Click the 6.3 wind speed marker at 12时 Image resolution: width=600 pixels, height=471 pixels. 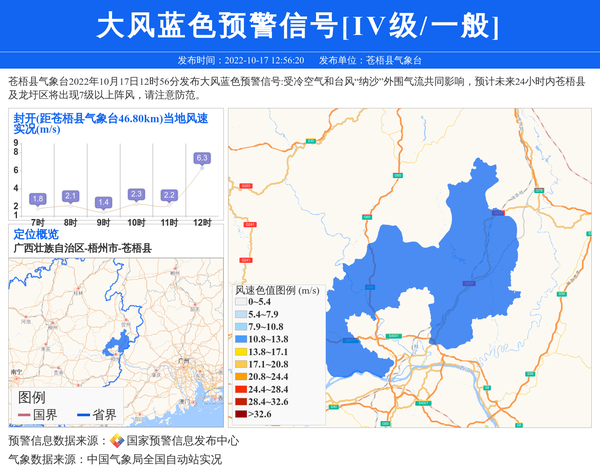tap(201, 158)
